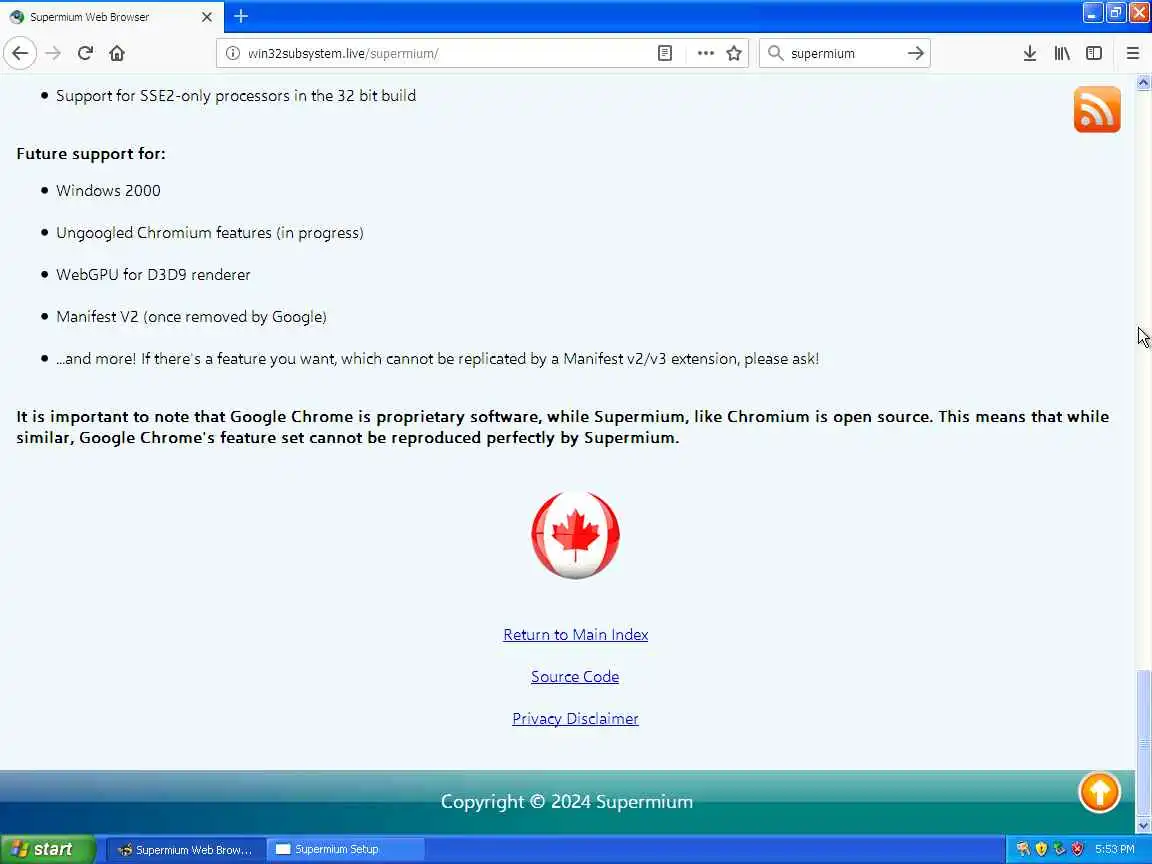Close the Supermium Web Browser tab
1152x864 pixels.
click(x=206, y=16)
